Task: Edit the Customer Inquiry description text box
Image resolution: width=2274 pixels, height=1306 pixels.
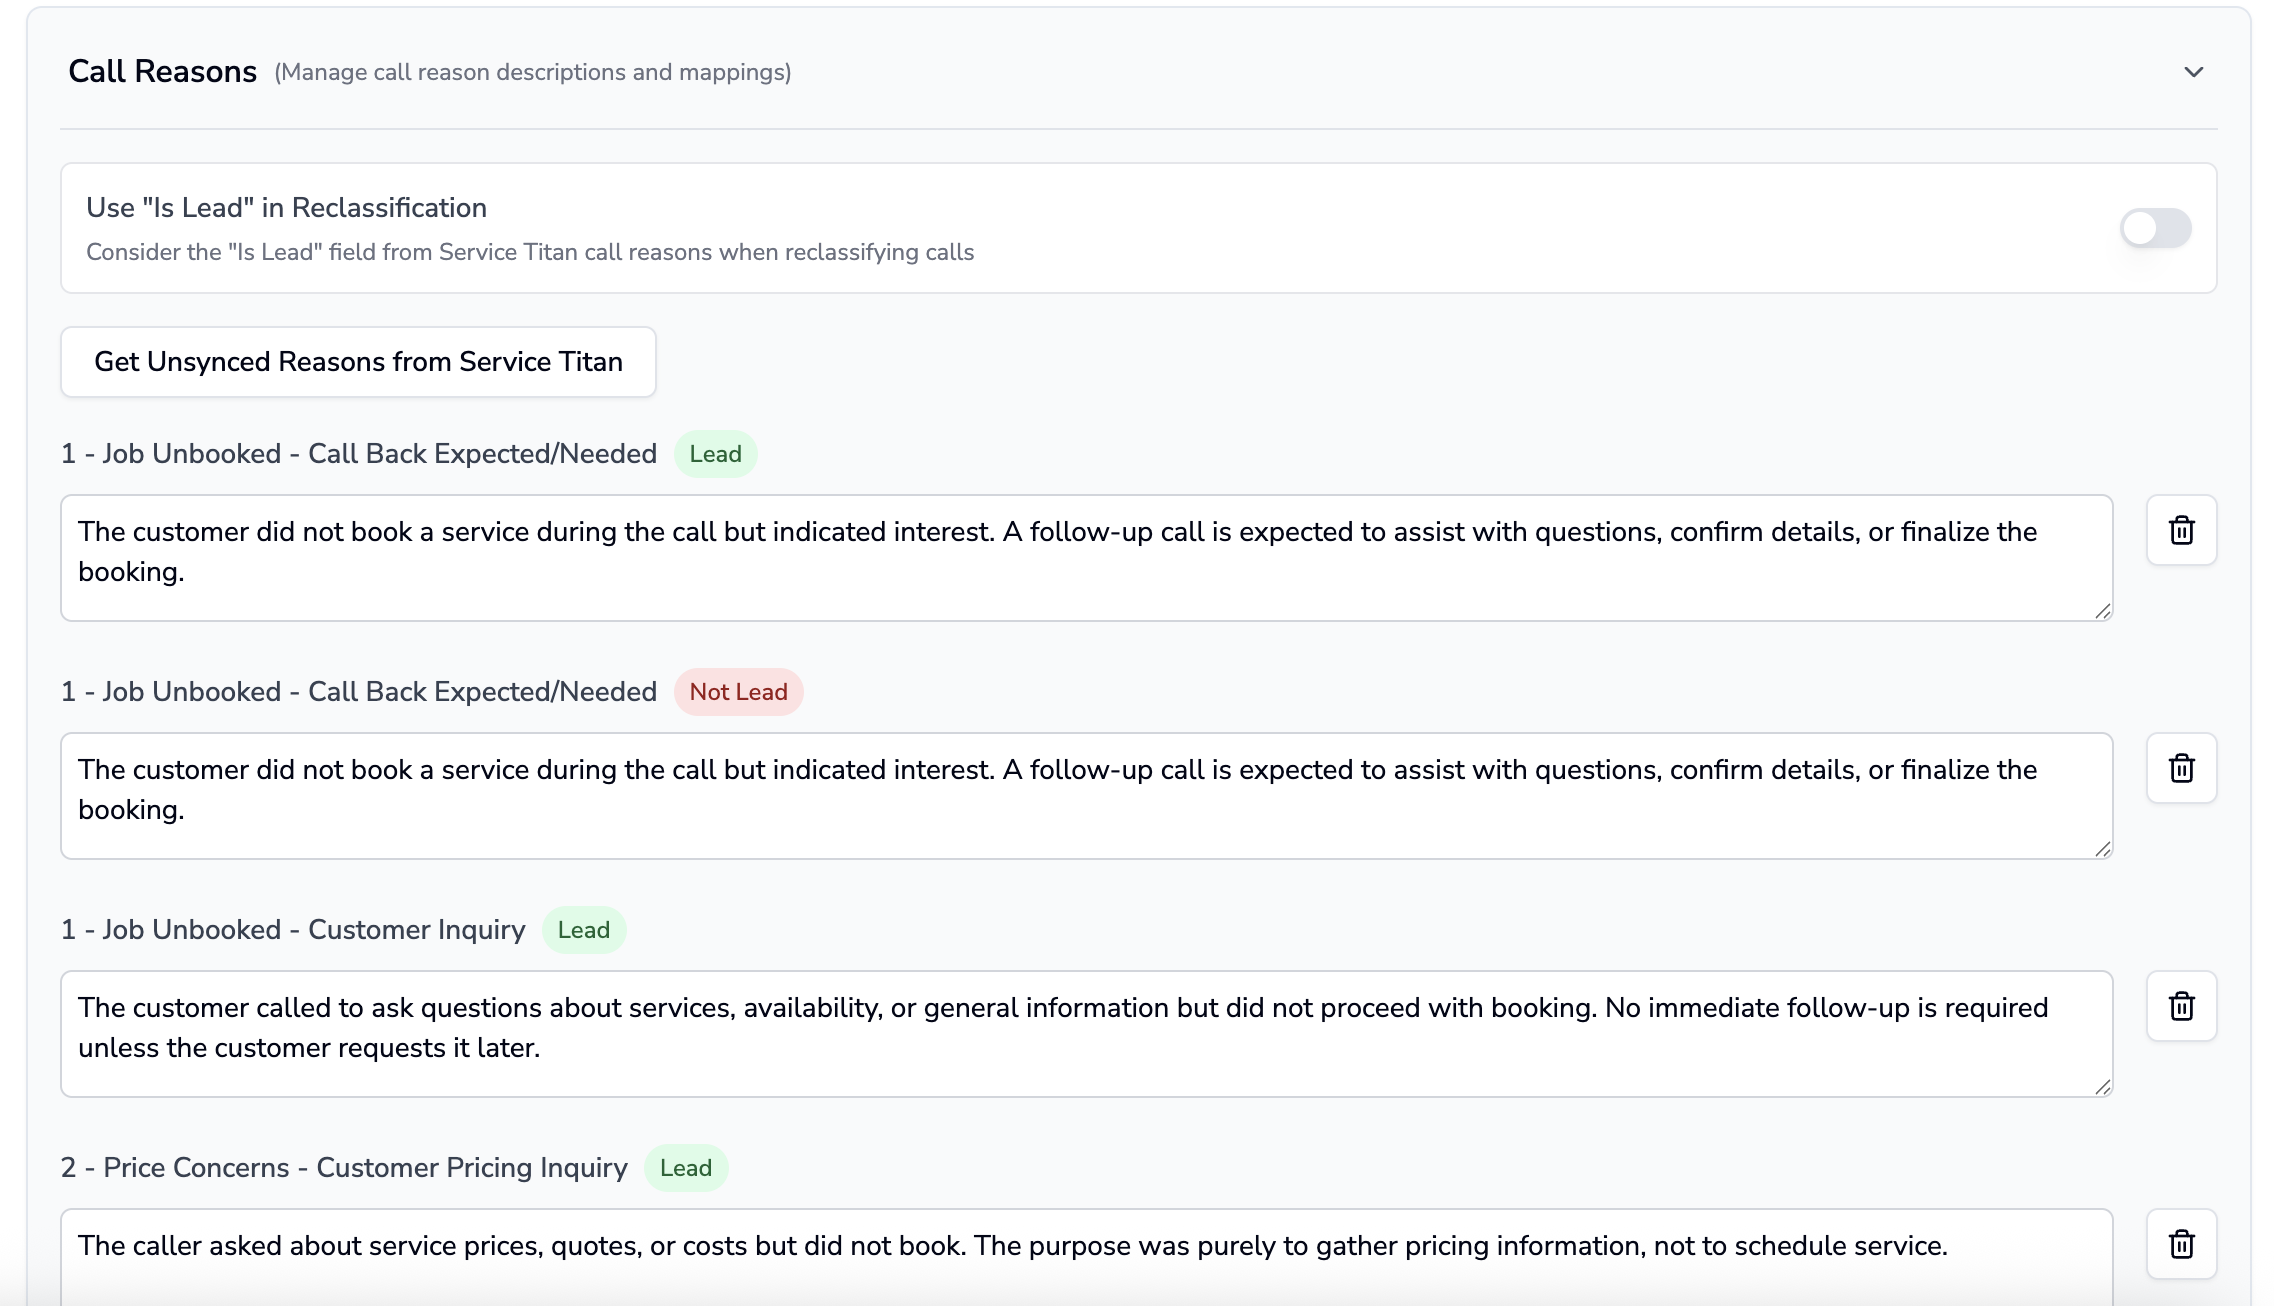Action: click(1085, 1033)
